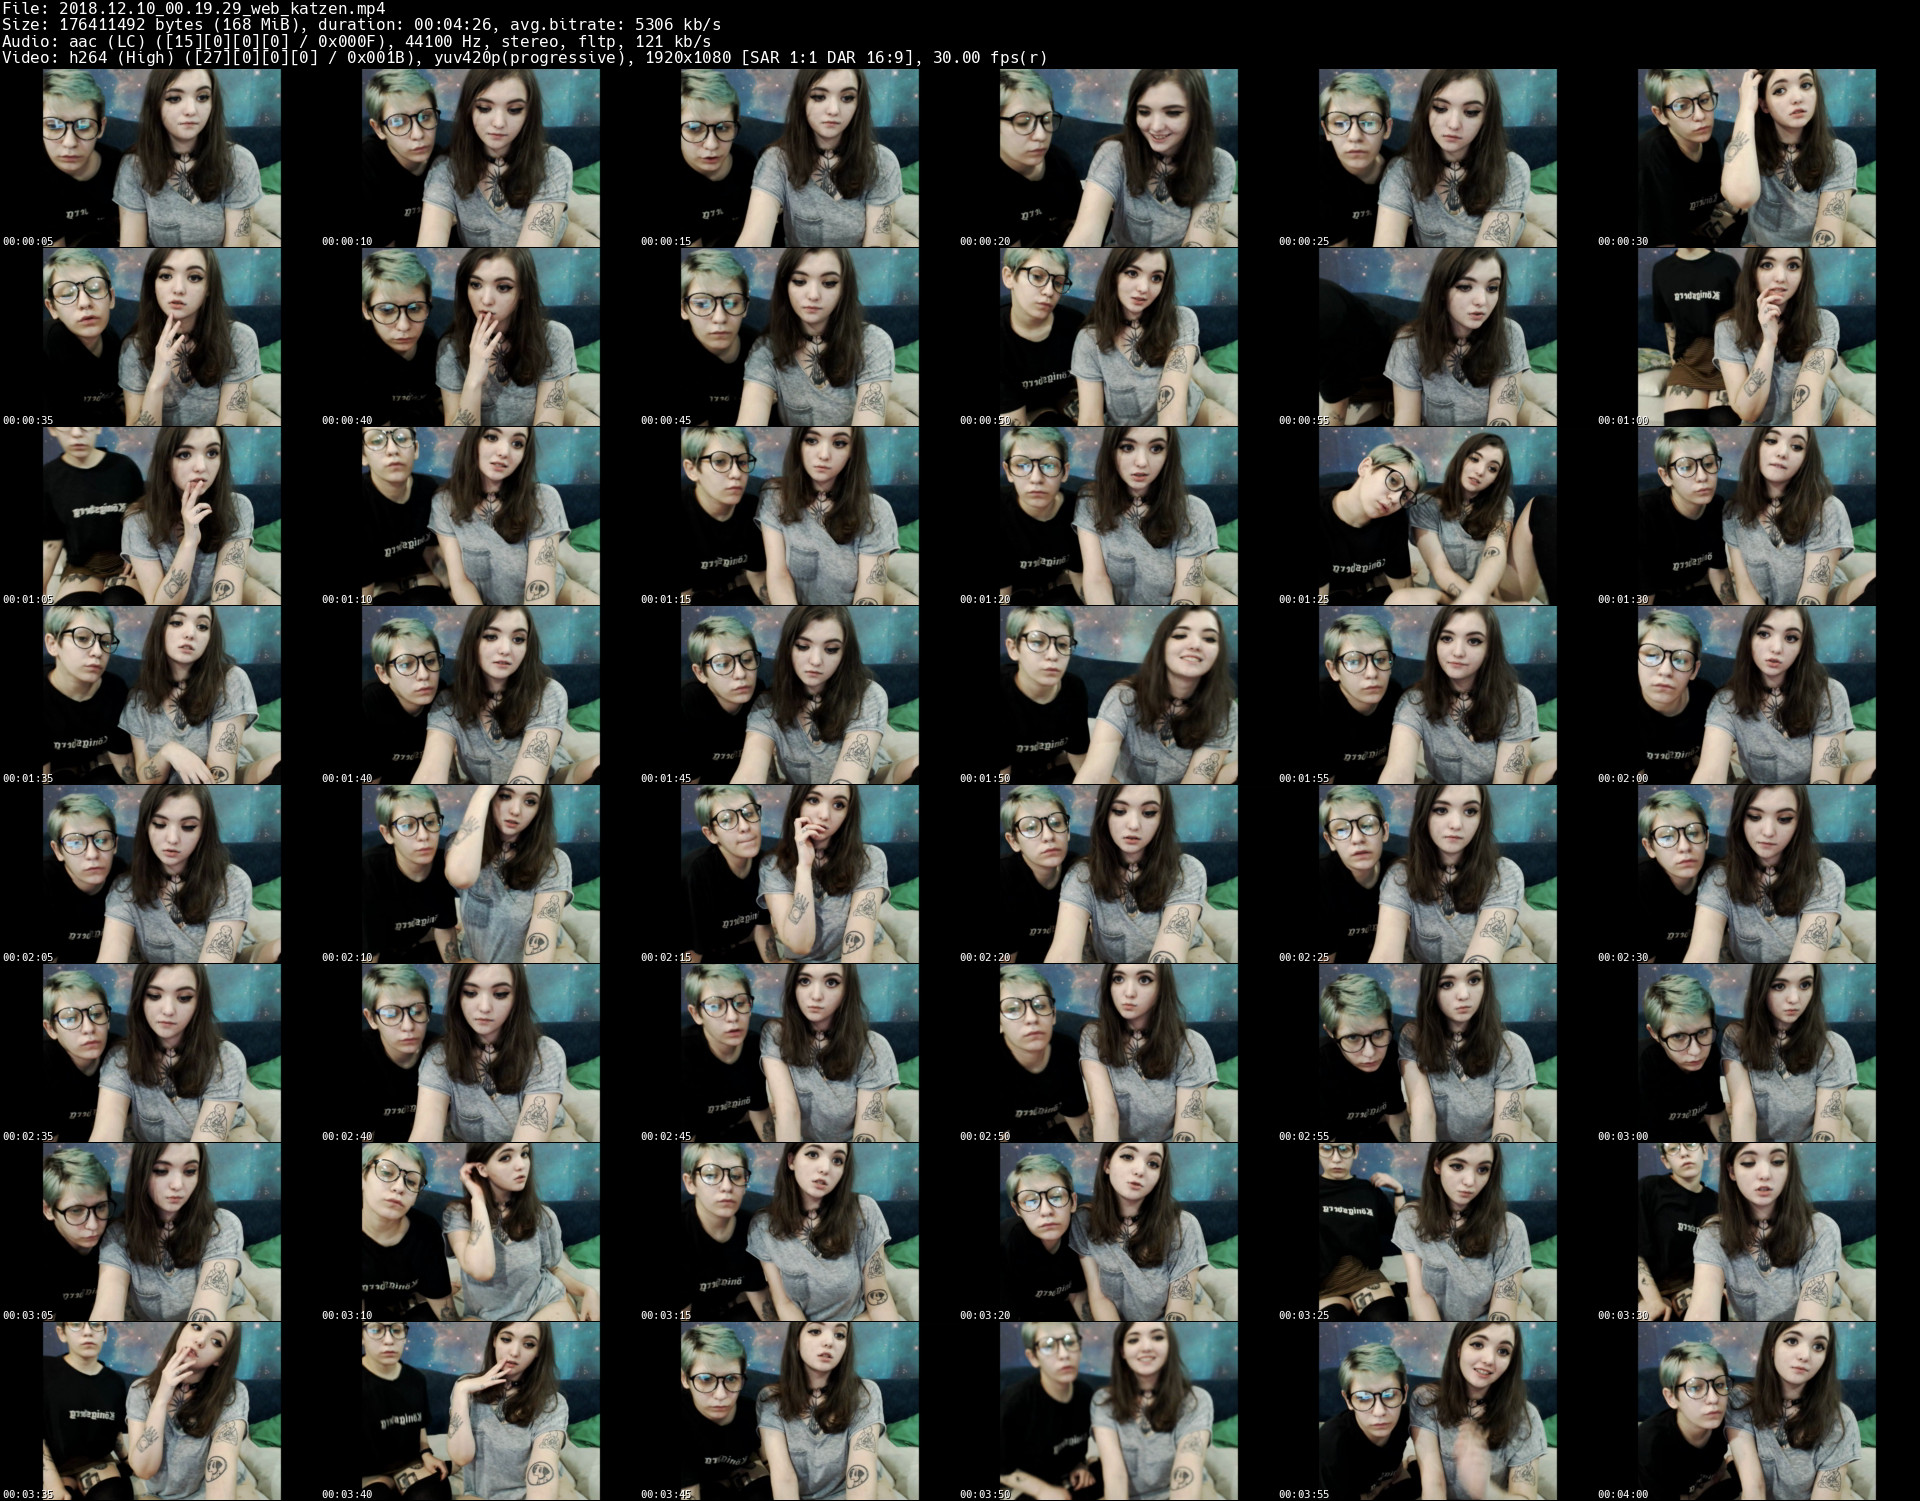Select frame captured at 00:03:15

point(800,1232)
